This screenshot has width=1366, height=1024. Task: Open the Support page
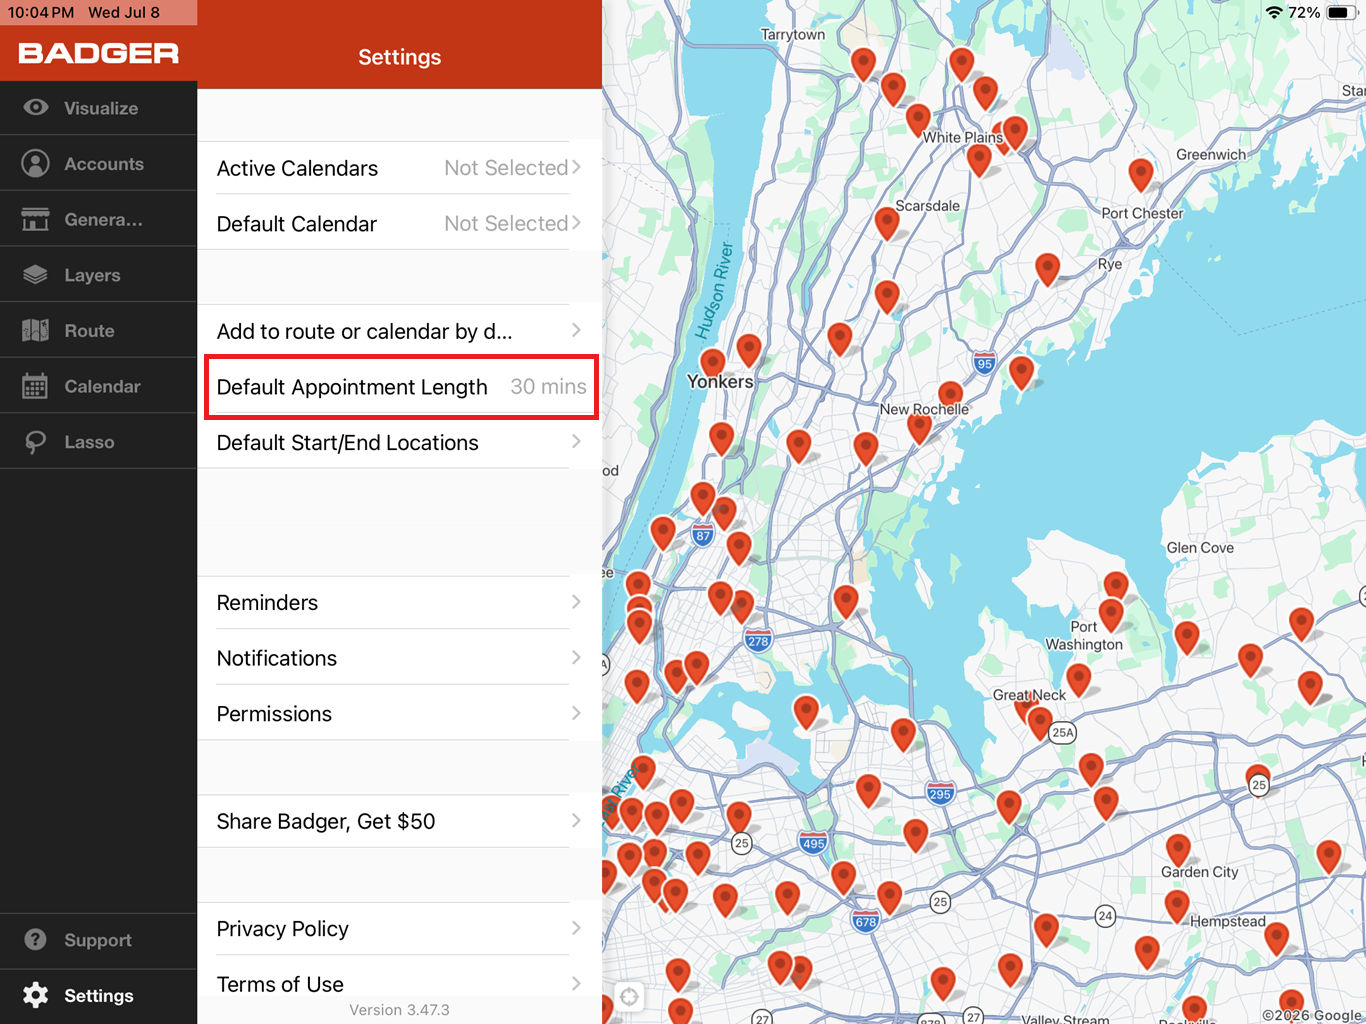(99, 940)
